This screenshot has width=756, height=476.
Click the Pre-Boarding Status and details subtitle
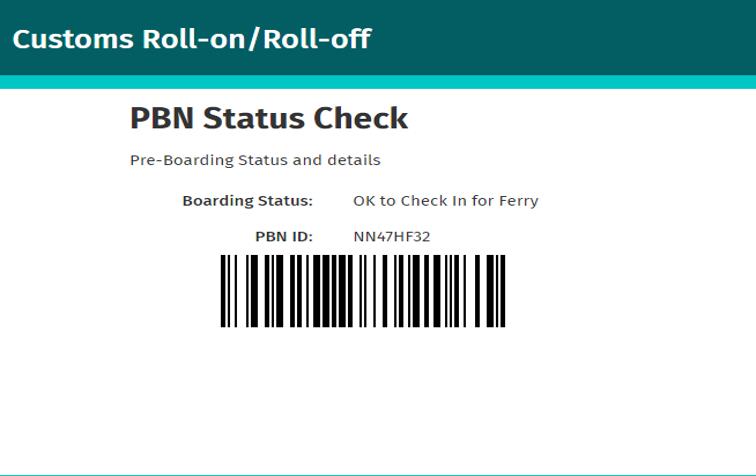point(255,160)
